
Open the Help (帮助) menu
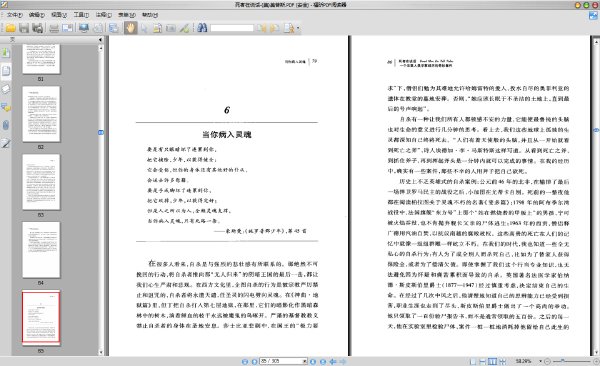(x=150, y=15)
